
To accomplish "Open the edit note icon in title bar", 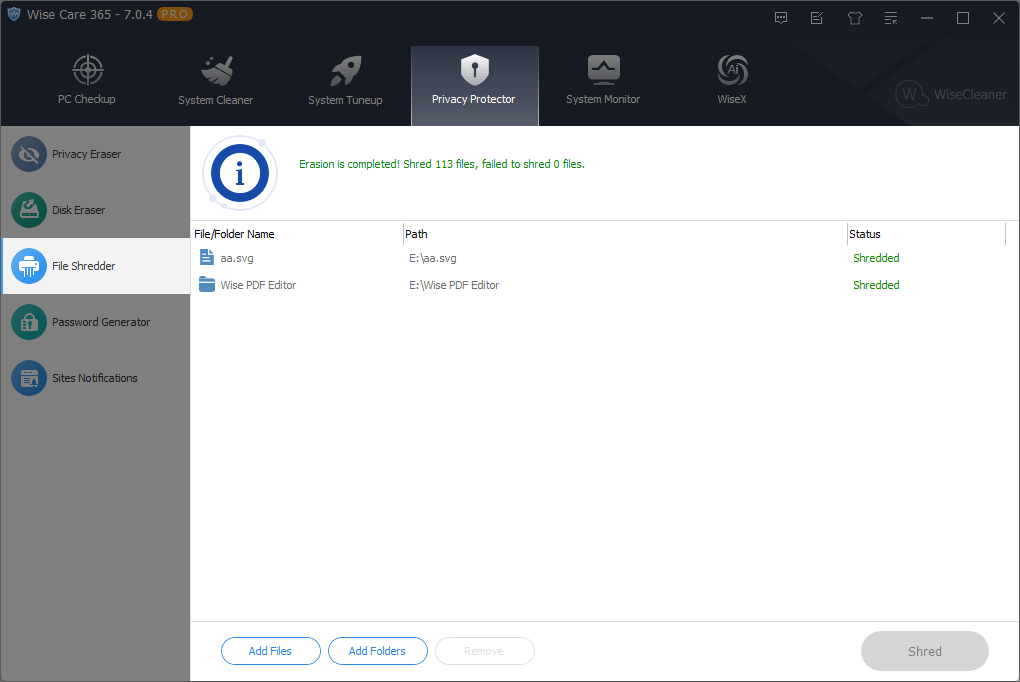I will point(817,18).
